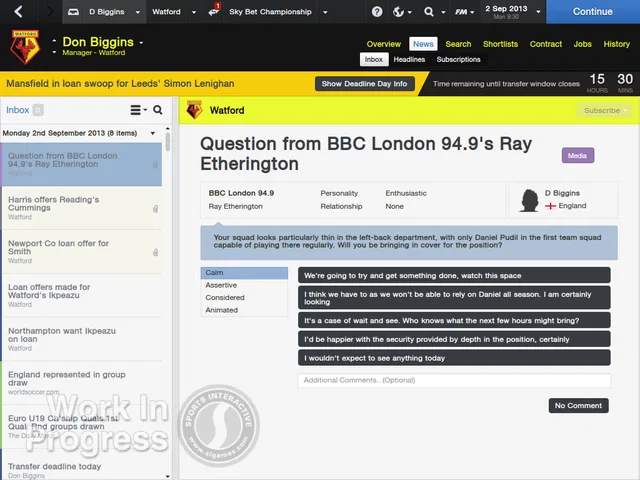Open inbox item Loan offers made for Watford's Ikpeazu
Viewport: 640px width, 480px height.
click(82, 296)
